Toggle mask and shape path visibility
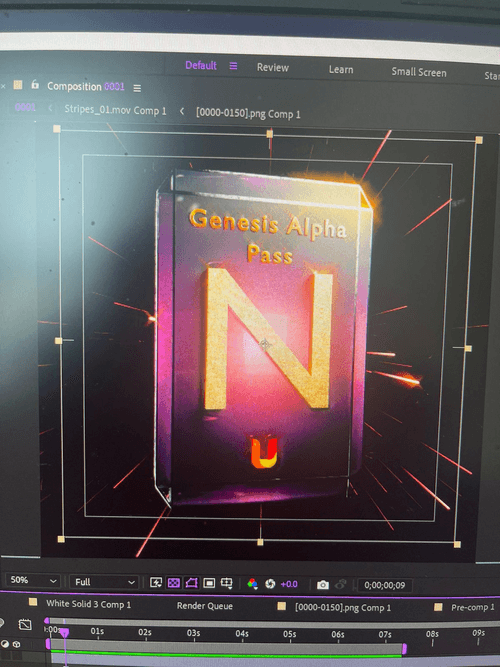Viewport: 500px width, 667px height. 191,583
